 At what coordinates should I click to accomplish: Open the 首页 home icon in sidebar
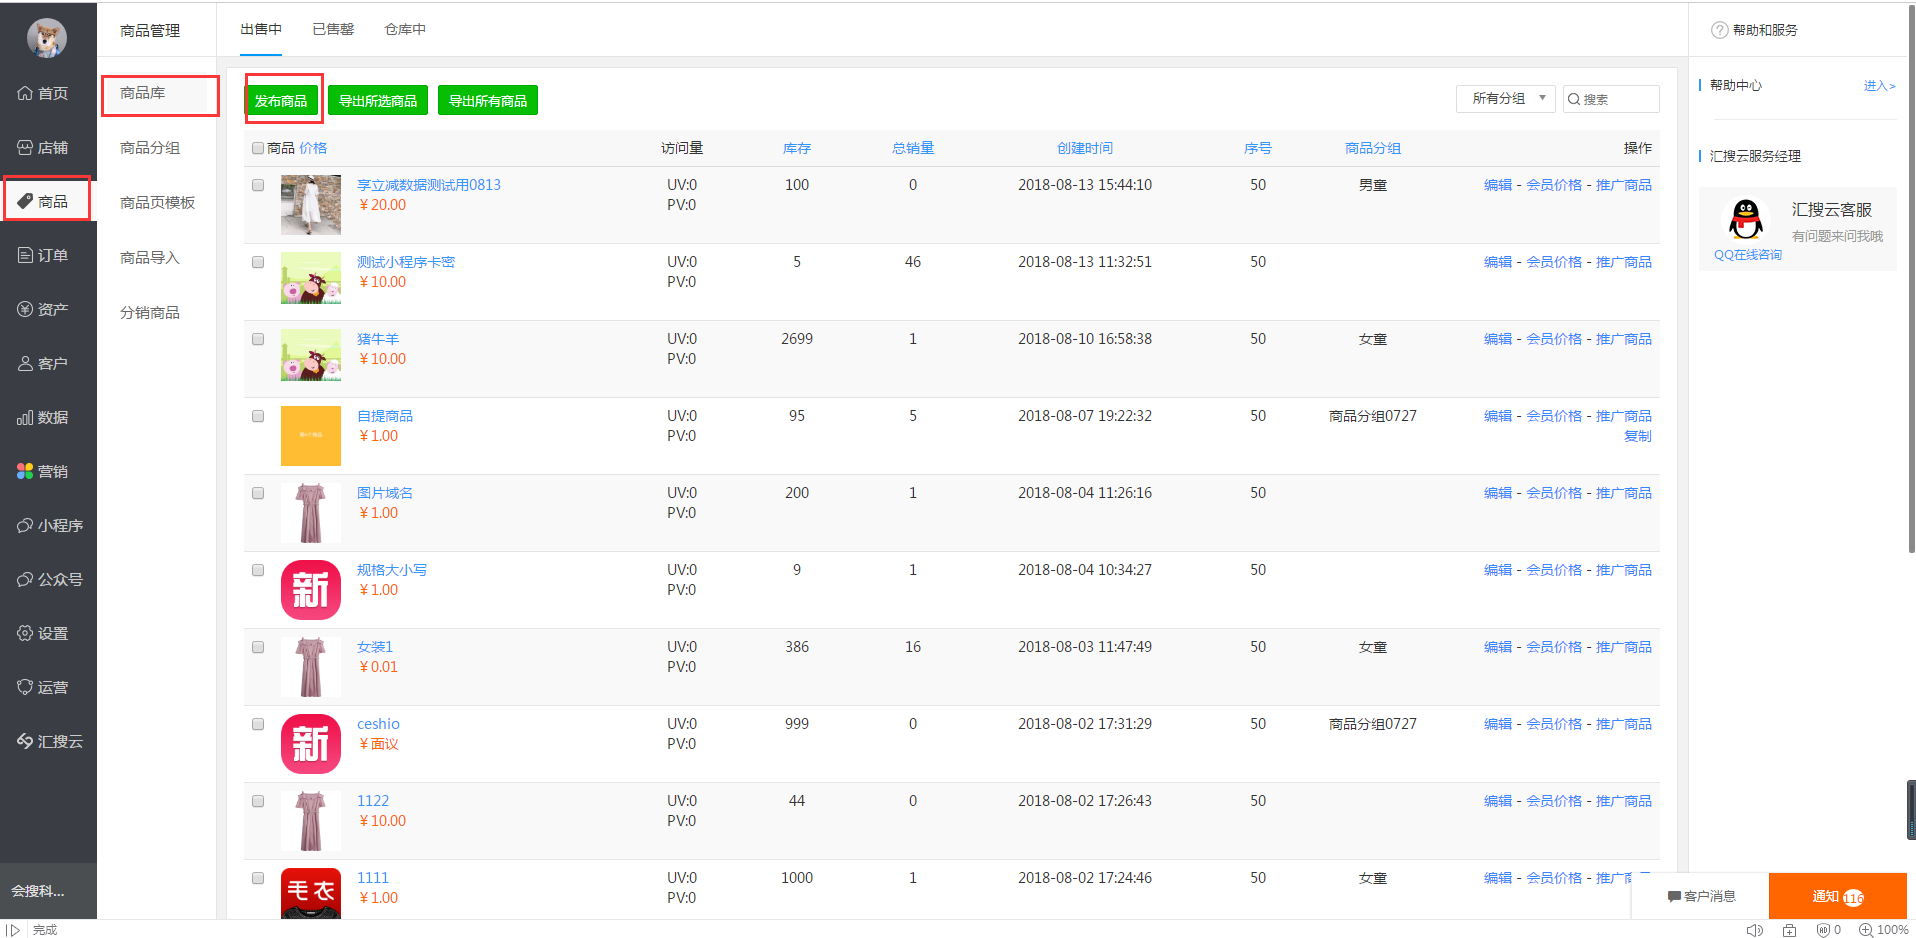26,93
